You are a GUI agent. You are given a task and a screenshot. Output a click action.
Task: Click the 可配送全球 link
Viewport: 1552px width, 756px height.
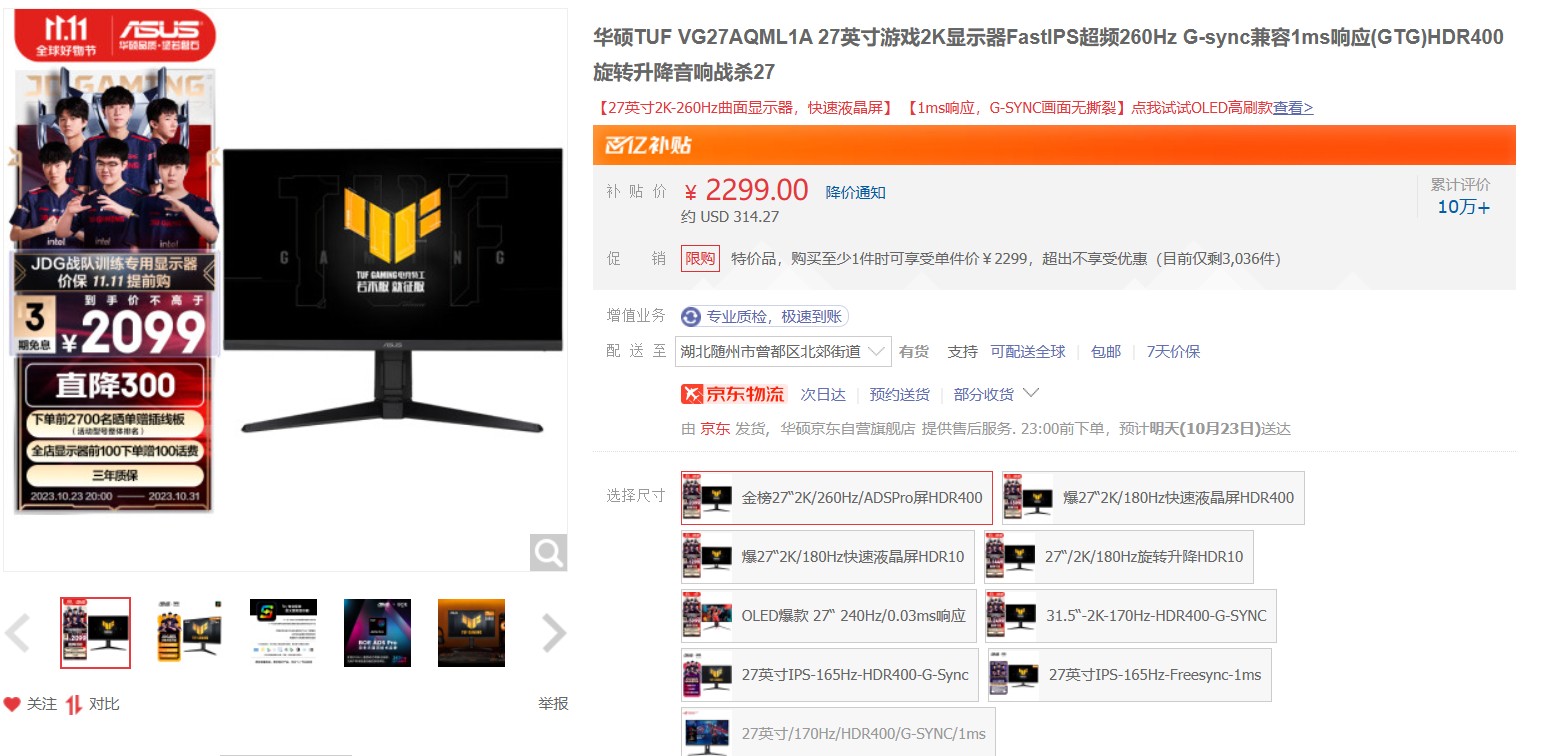click(1028, 352)
